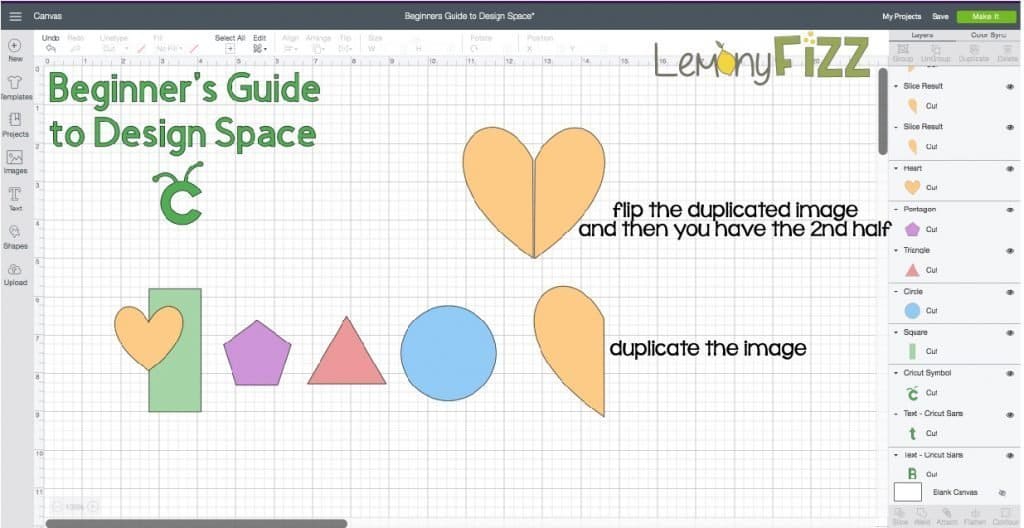1024x528 pixels.
Task: Collapse the Cricut Symbol layer group
Action: click(896, 373)
